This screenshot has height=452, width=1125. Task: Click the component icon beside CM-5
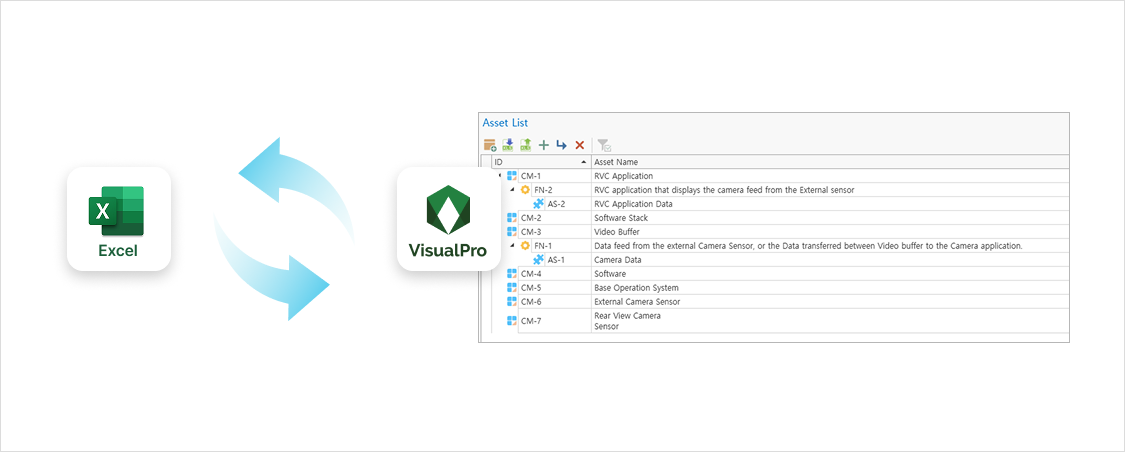[x=512, y=288]
